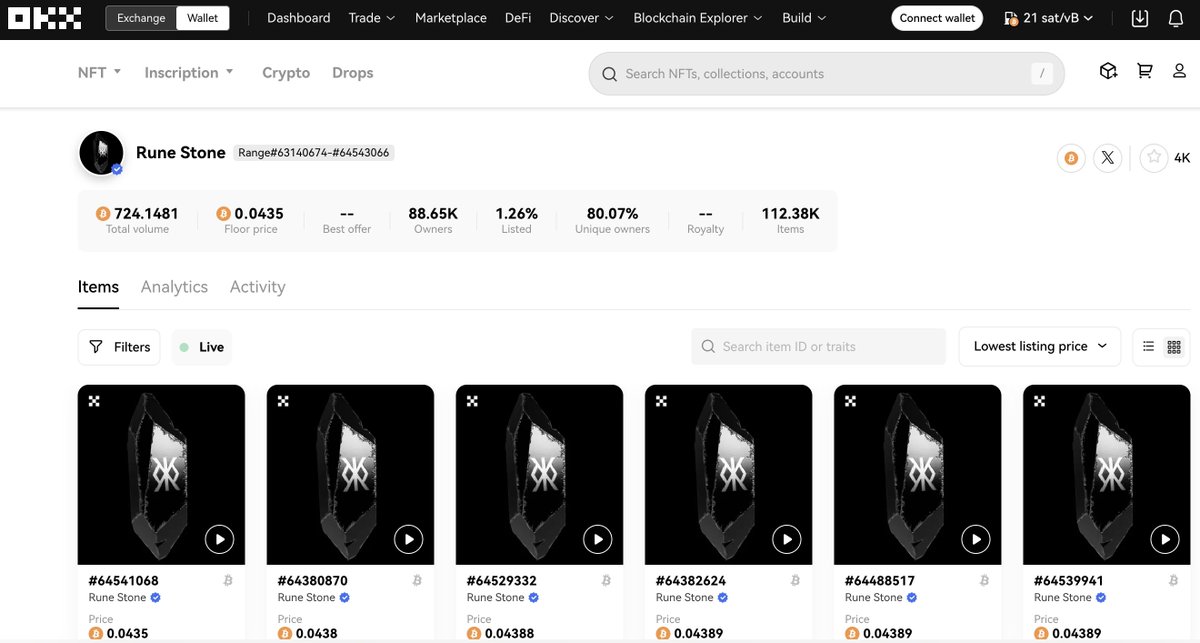The image size is (1200, 643).
Task: Play the video of item #64539941
Action: click(1164, 540)
